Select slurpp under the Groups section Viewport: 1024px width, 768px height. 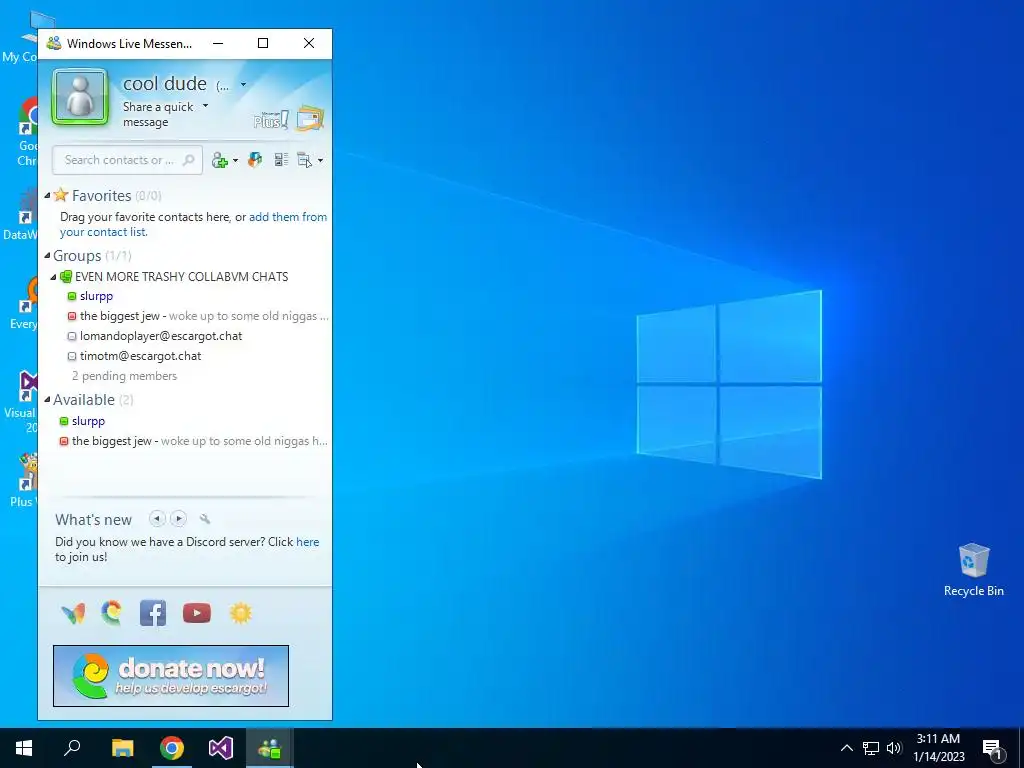[x=96, y=296]
